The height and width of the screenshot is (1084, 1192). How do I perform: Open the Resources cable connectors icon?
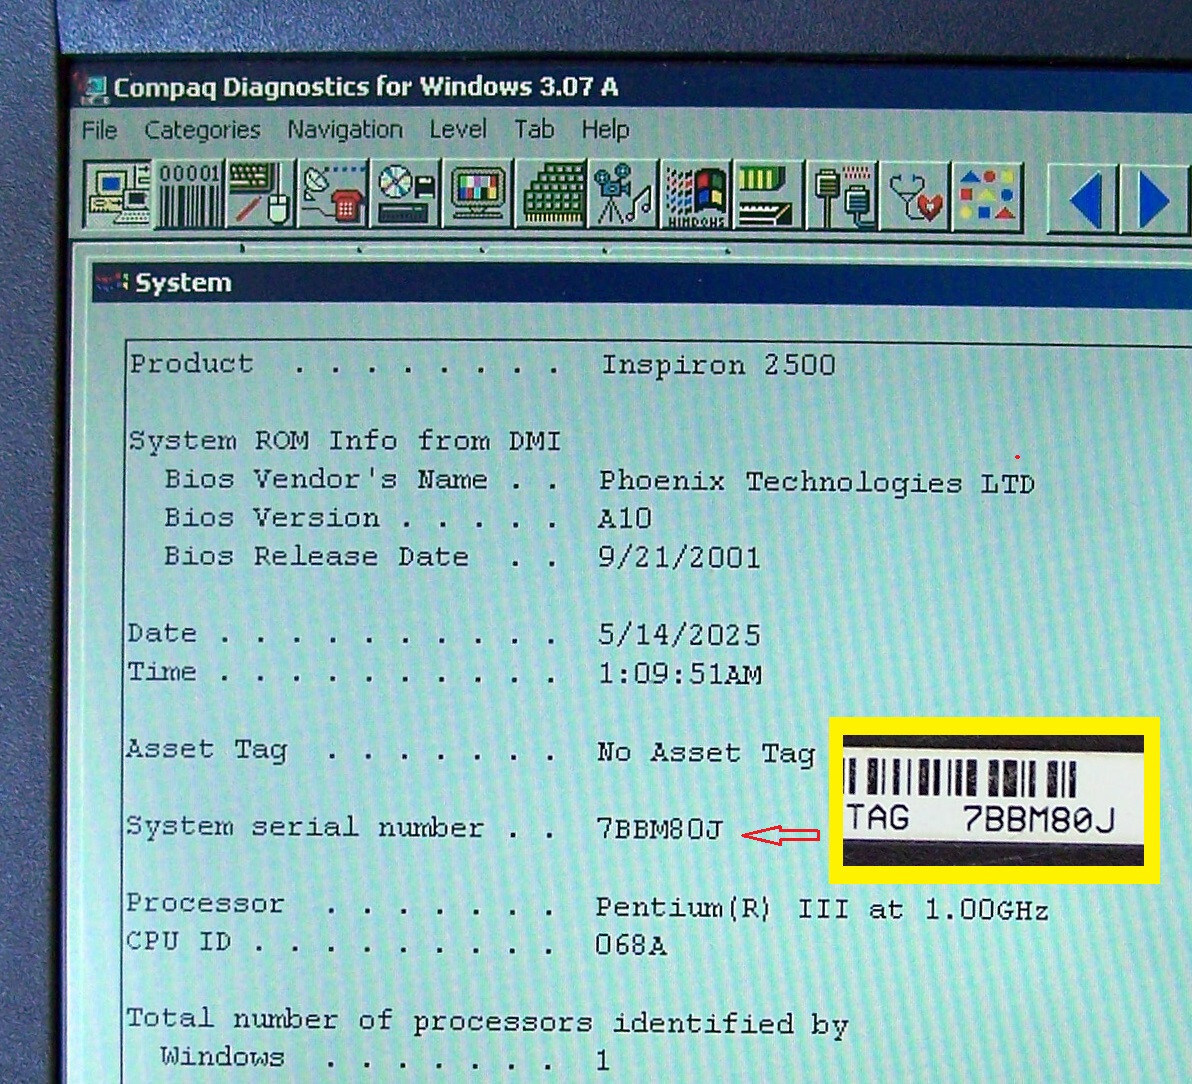842,195
